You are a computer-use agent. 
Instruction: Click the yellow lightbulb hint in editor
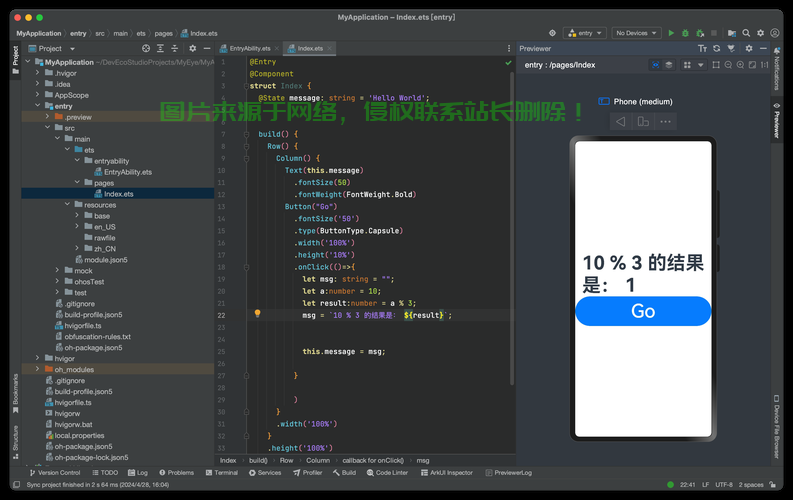click(257, 314)
